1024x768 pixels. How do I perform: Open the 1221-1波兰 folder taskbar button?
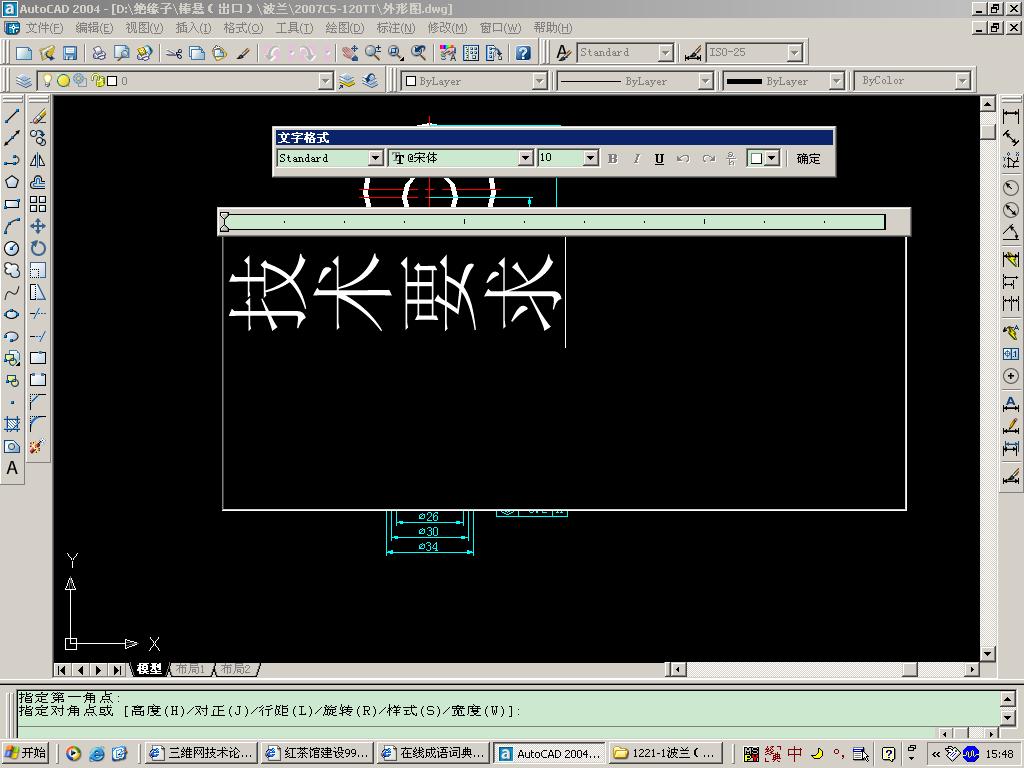(665, 753)
